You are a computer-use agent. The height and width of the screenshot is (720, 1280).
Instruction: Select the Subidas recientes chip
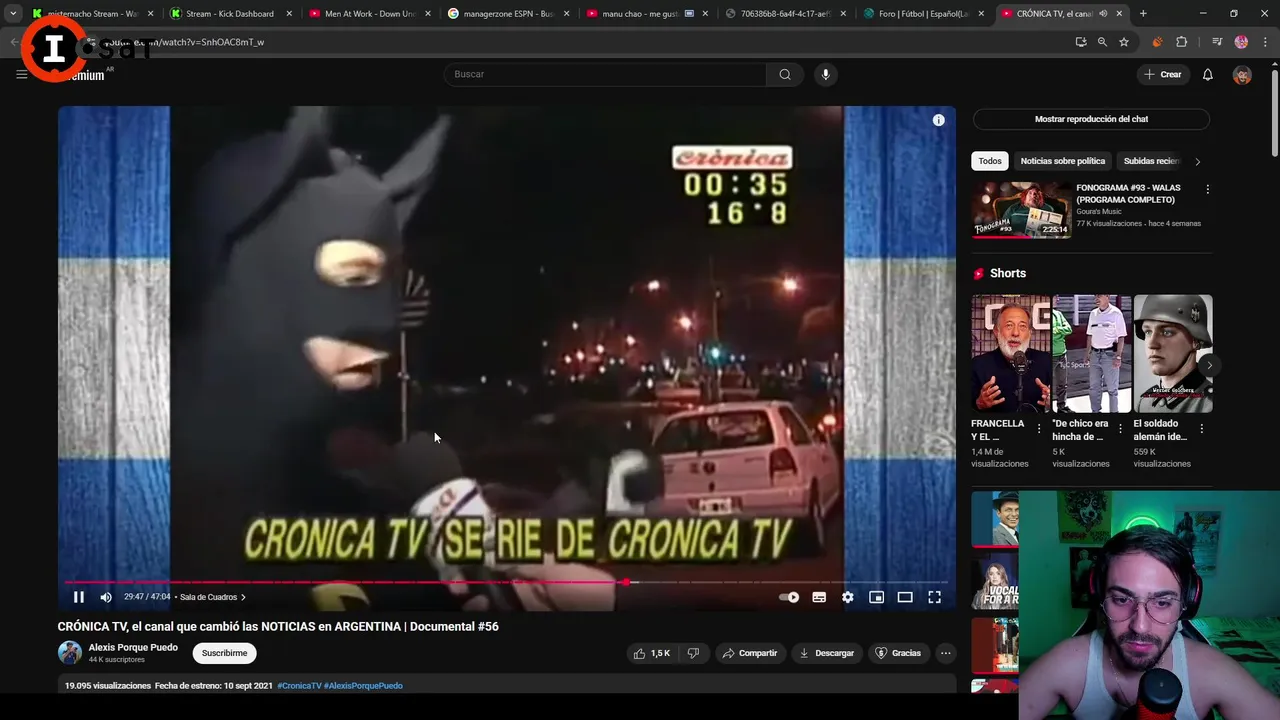pyautogui.click(x=1151, y=161)
